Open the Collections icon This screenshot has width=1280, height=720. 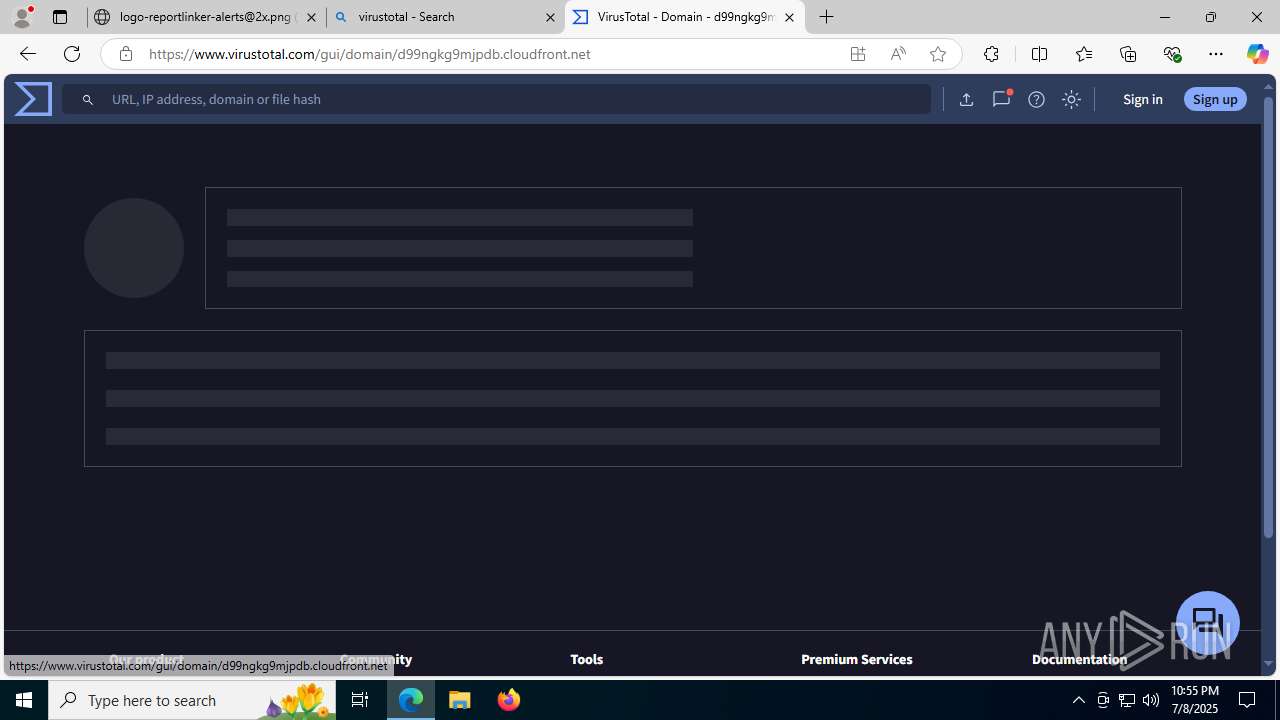point(1128,54)
